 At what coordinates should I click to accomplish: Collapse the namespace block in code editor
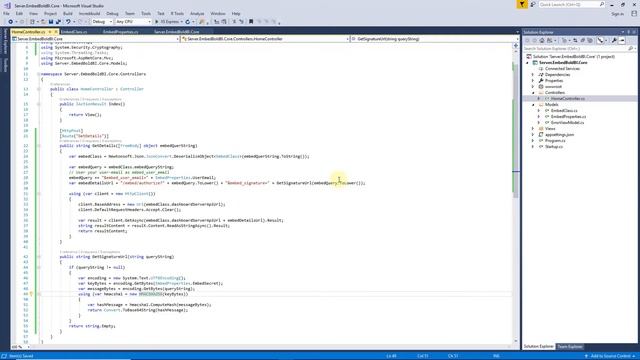pyautogui.click(x=39, y=74)
